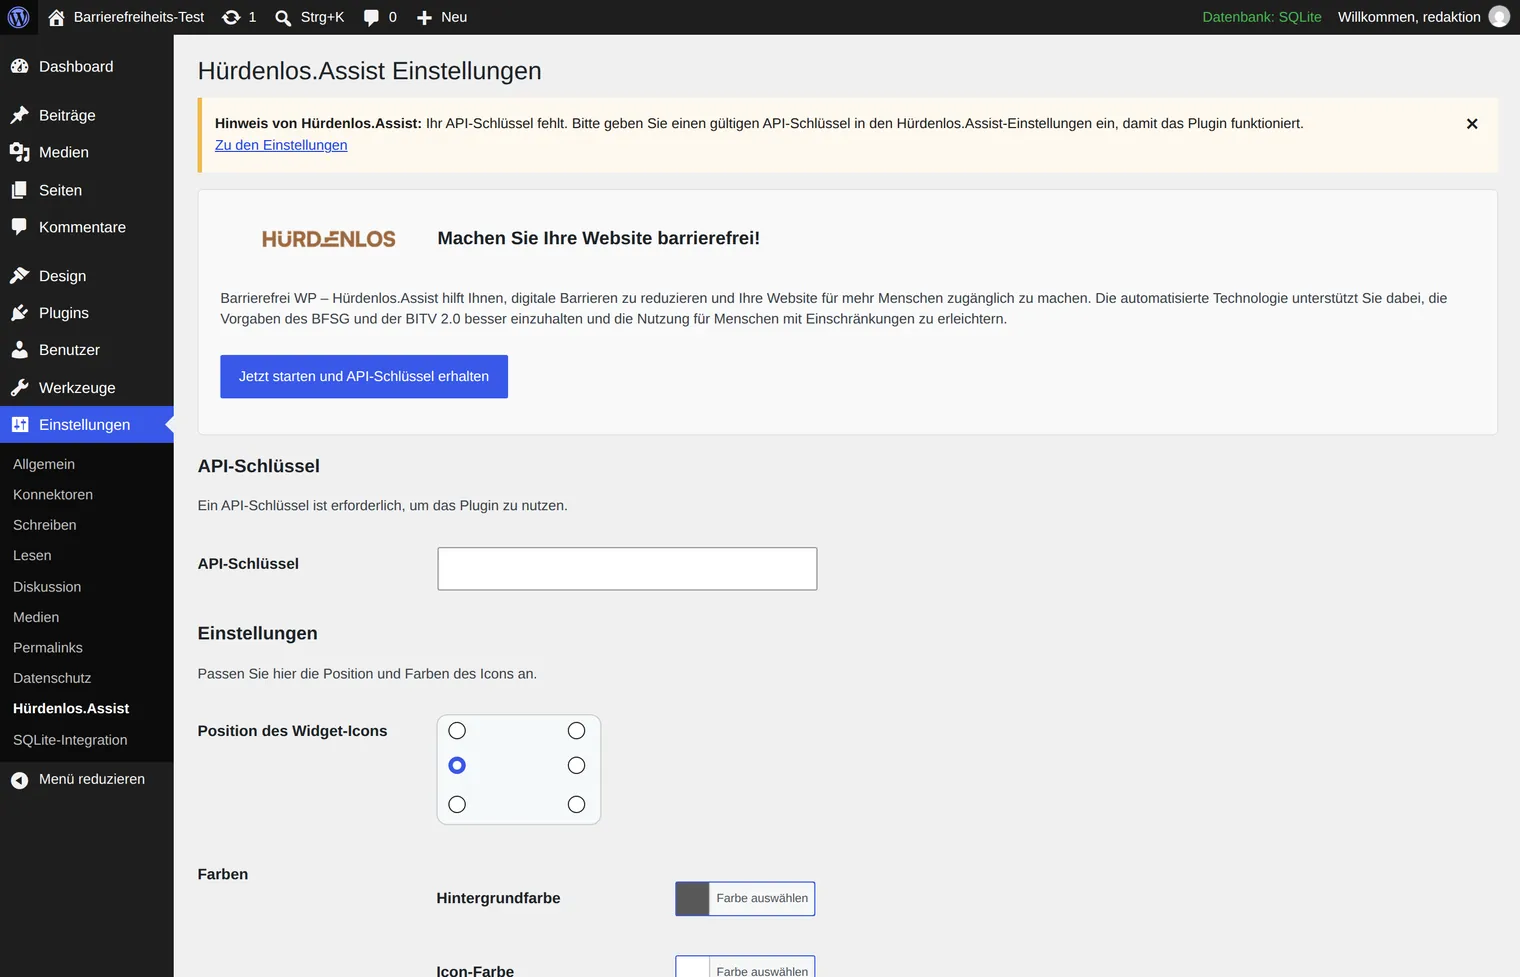Viewport: 1520px width, 977px height.
Task: Click the Menü reduzieren label
Action: 92,779
